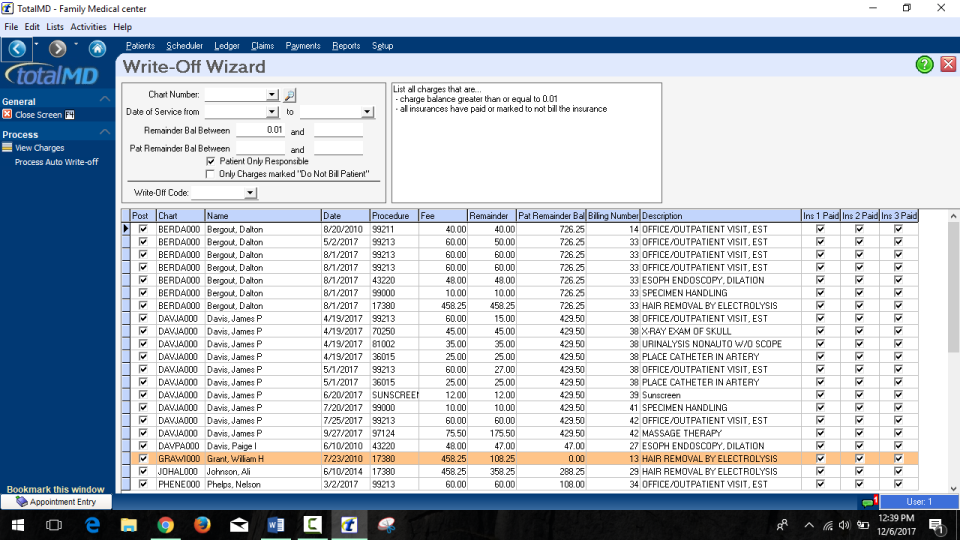This screenshot has width=960, height=540.
Task: Open the Windows Start menu
Action: click(18, 525)
